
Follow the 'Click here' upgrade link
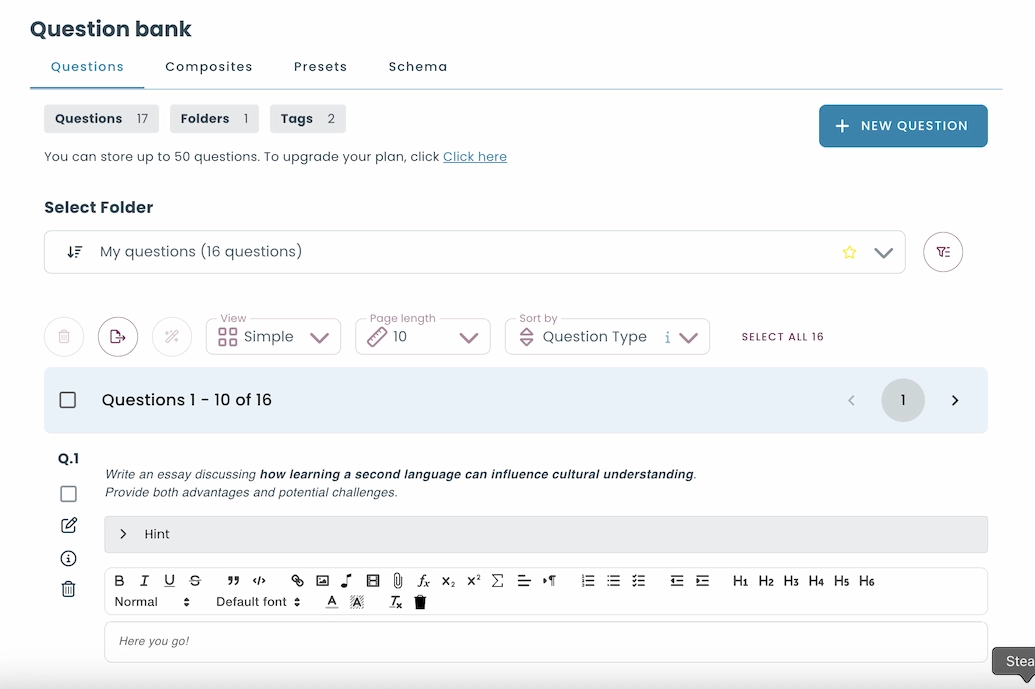coord(475,157)
